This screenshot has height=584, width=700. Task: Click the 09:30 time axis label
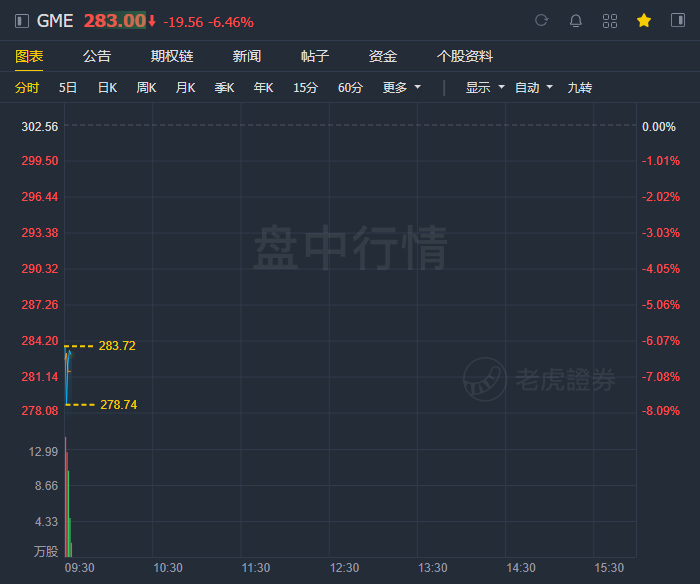pyautogui.click(x=79, y=568)
